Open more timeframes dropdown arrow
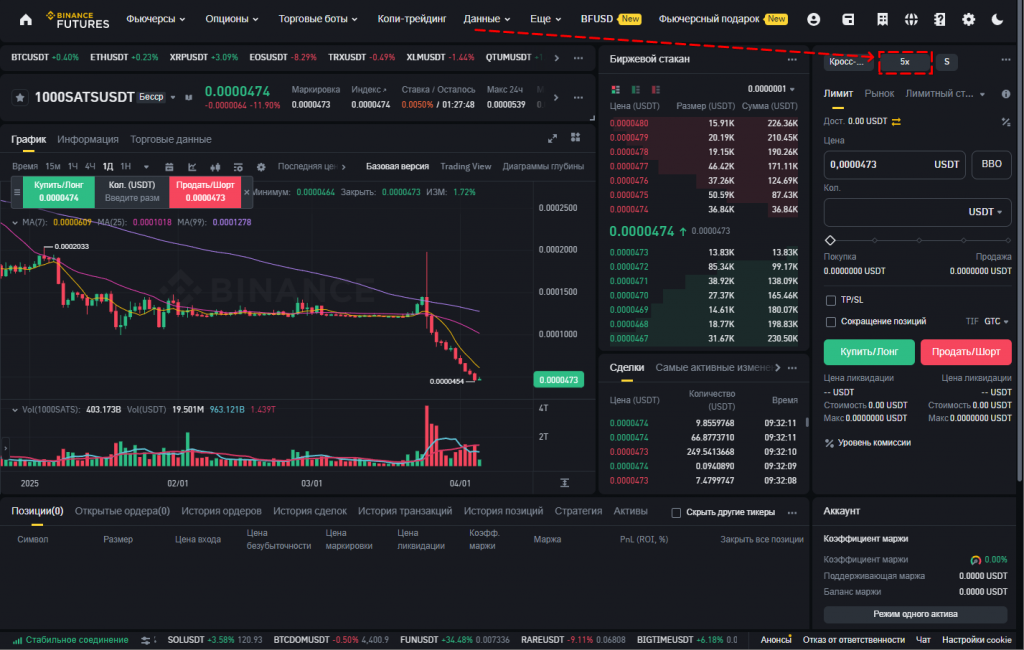Viewport: 1024px width, 650px height. 146,167
